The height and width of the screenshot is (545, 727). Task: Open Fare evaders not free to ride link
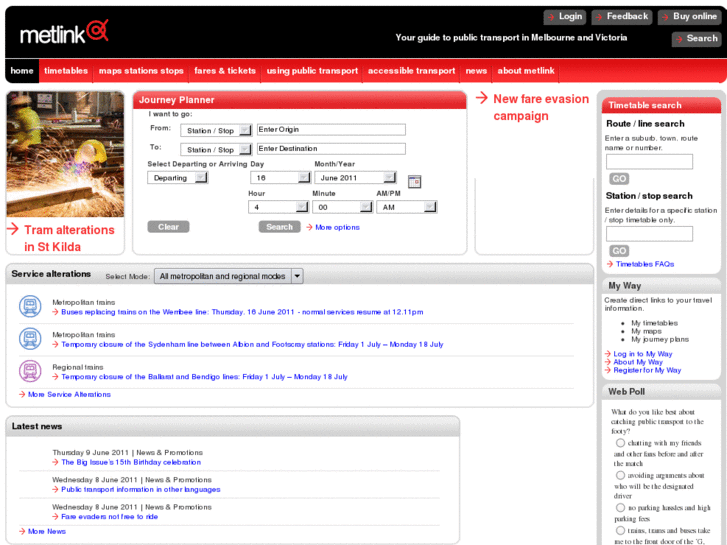[x=109, y=517]
